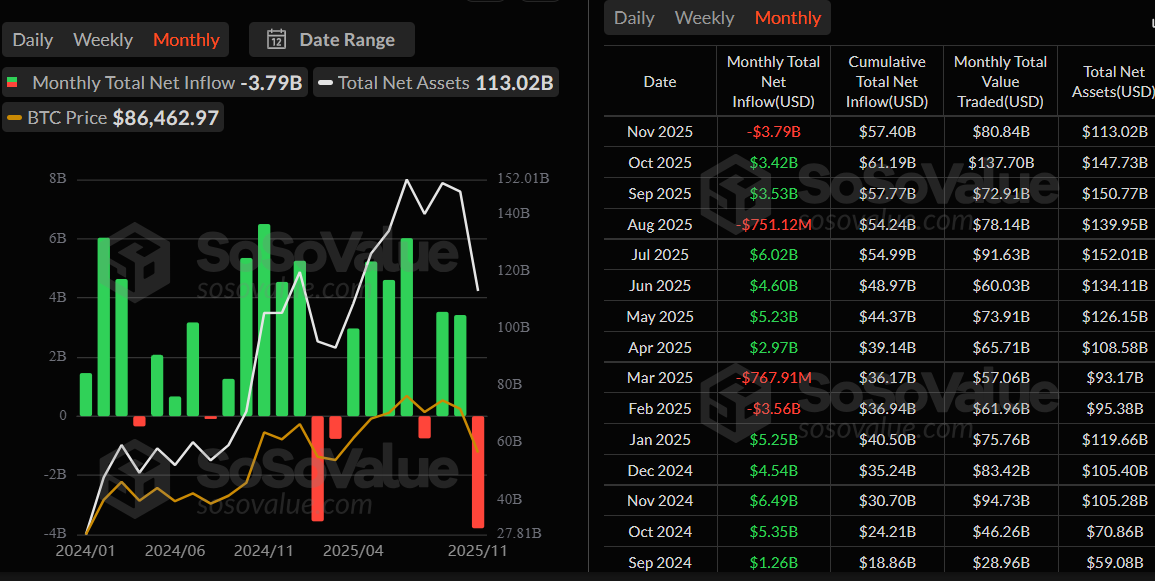Viewport: 1155px width, 581px height.
Task: Switch the chart to Weekly view
Action: pos(103,40)
